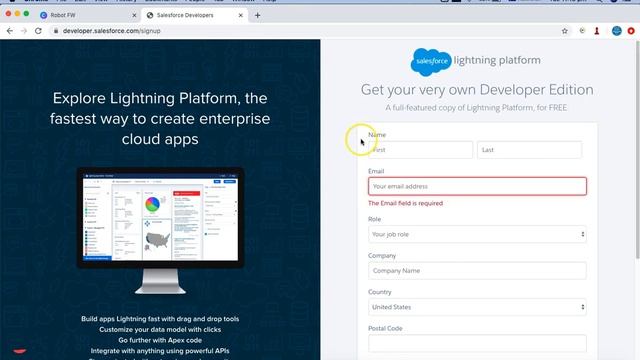
Task: Bookmark page with star icon
Action: point(564,31)
